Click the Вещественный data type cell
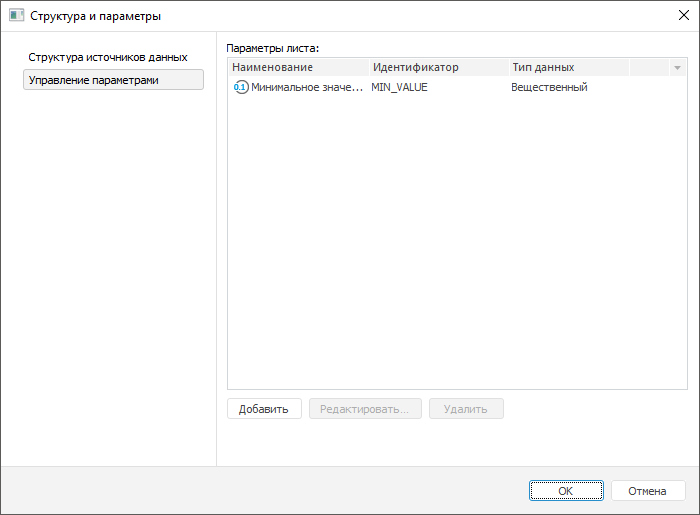 click(x=549, y=87)
